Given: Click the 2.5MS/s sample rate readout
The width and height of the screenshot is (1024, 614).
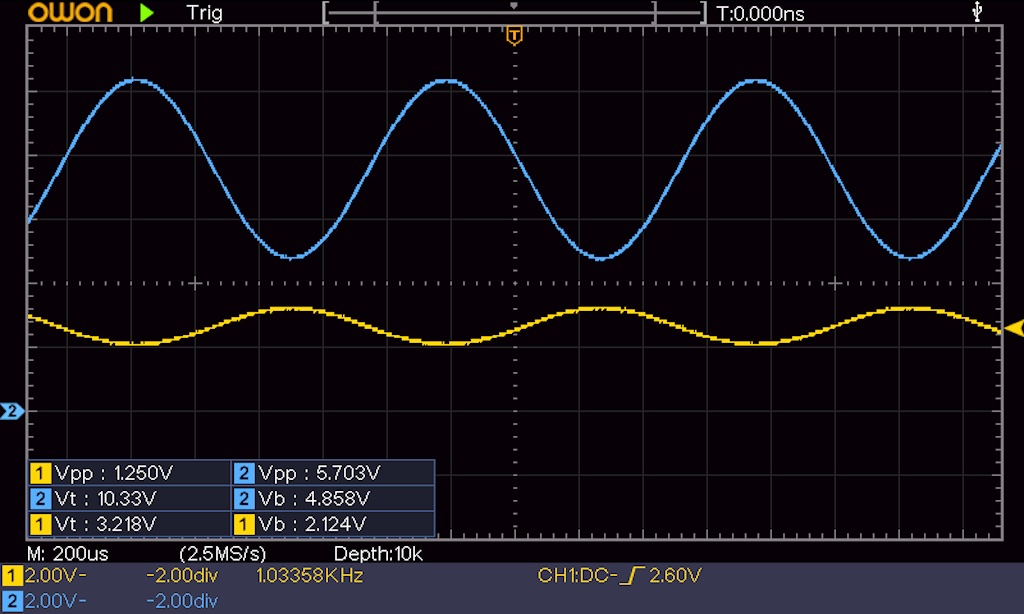Looking at the screenshot, I should point(222,553).
